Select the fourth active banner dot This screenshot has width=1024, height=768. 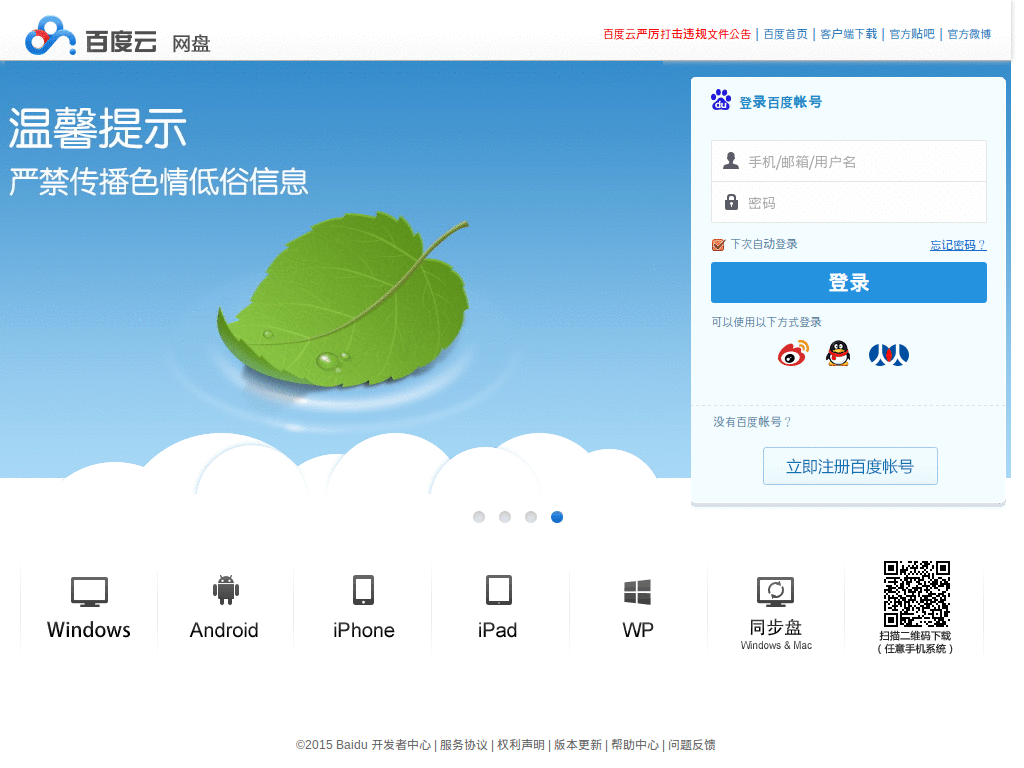(x=557, y=517)
